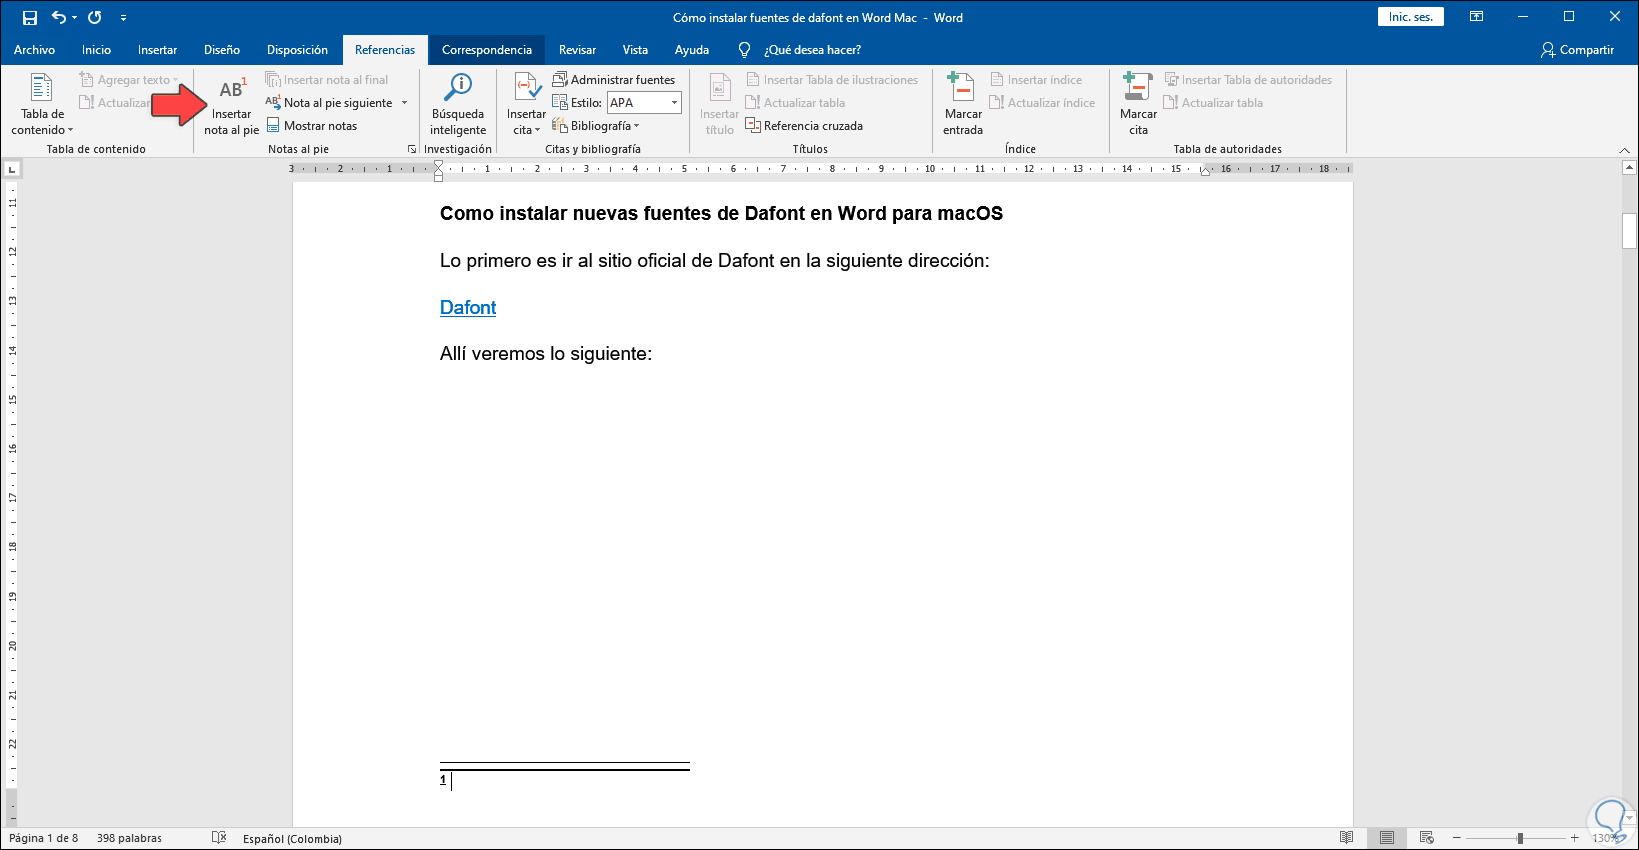The width and height of the screenshot is (1639, 850).
Task: Customize the Quick Access Toolbar dropdown
Action: pos(123,17)
